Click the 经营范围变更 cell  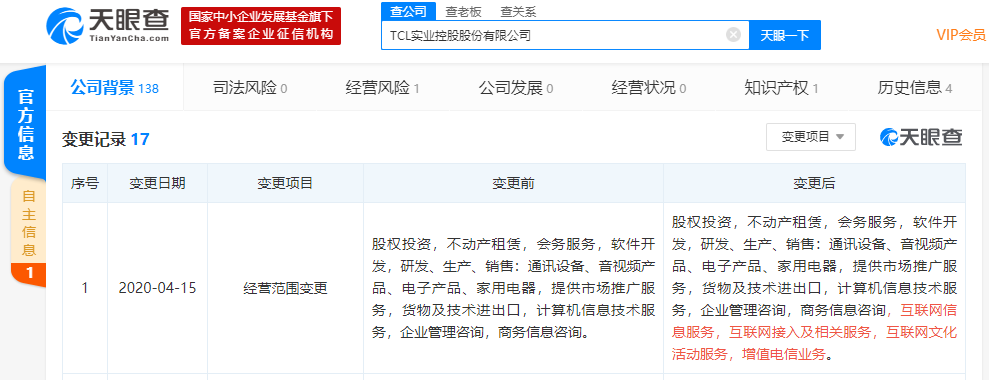[285, 288]
